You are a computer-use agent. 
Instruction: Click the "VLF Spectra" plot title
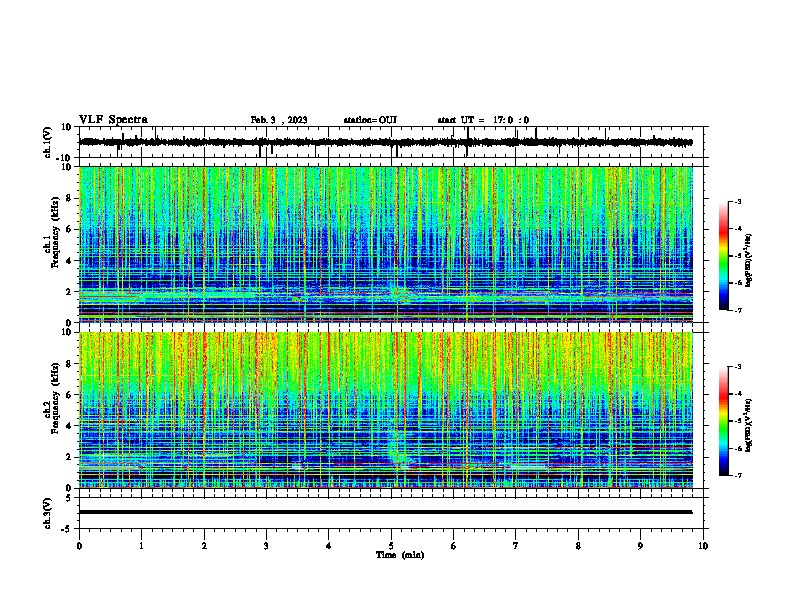[113, 120]
